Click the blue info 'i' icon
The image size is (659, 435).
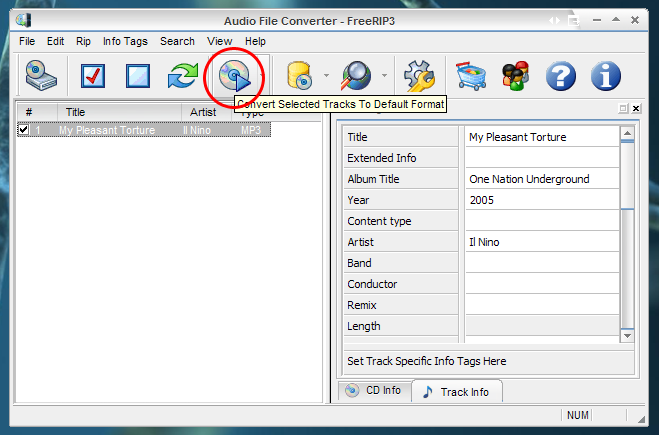click(606, 76)
